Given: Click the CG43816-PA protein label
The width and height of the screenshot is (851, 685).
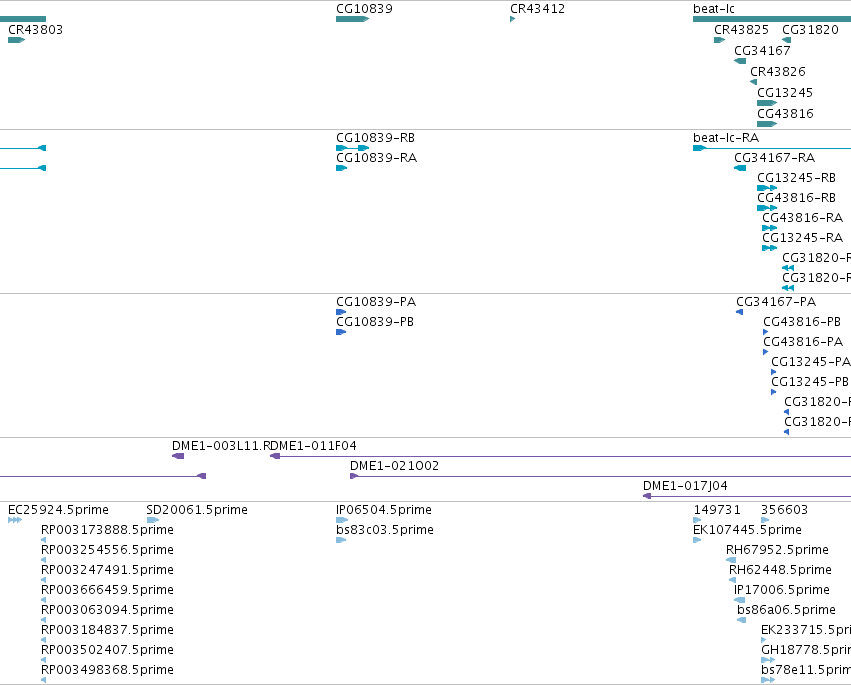Looking at the screenshot, I should click(803, 341).
